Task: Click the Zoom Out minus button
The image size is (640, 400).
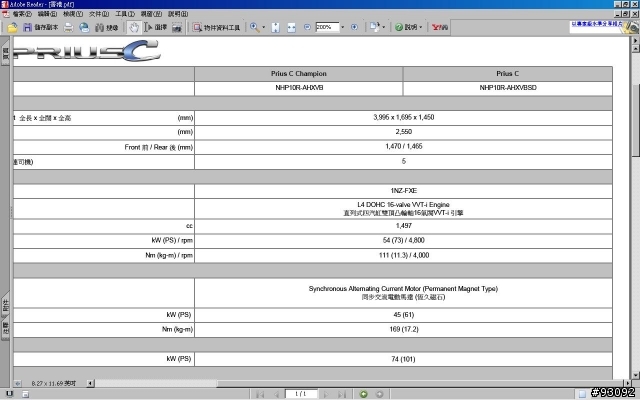Action: pyautogui.click(x=307, y=27)
